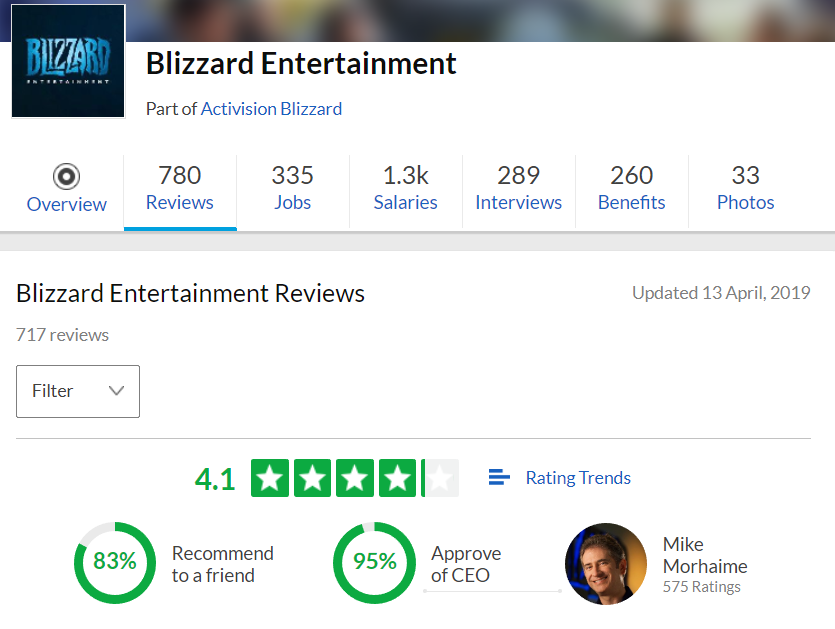The image size is (835, 629).
Task: Click the Blizzard Entertainment logo
Action: point(68,61)
